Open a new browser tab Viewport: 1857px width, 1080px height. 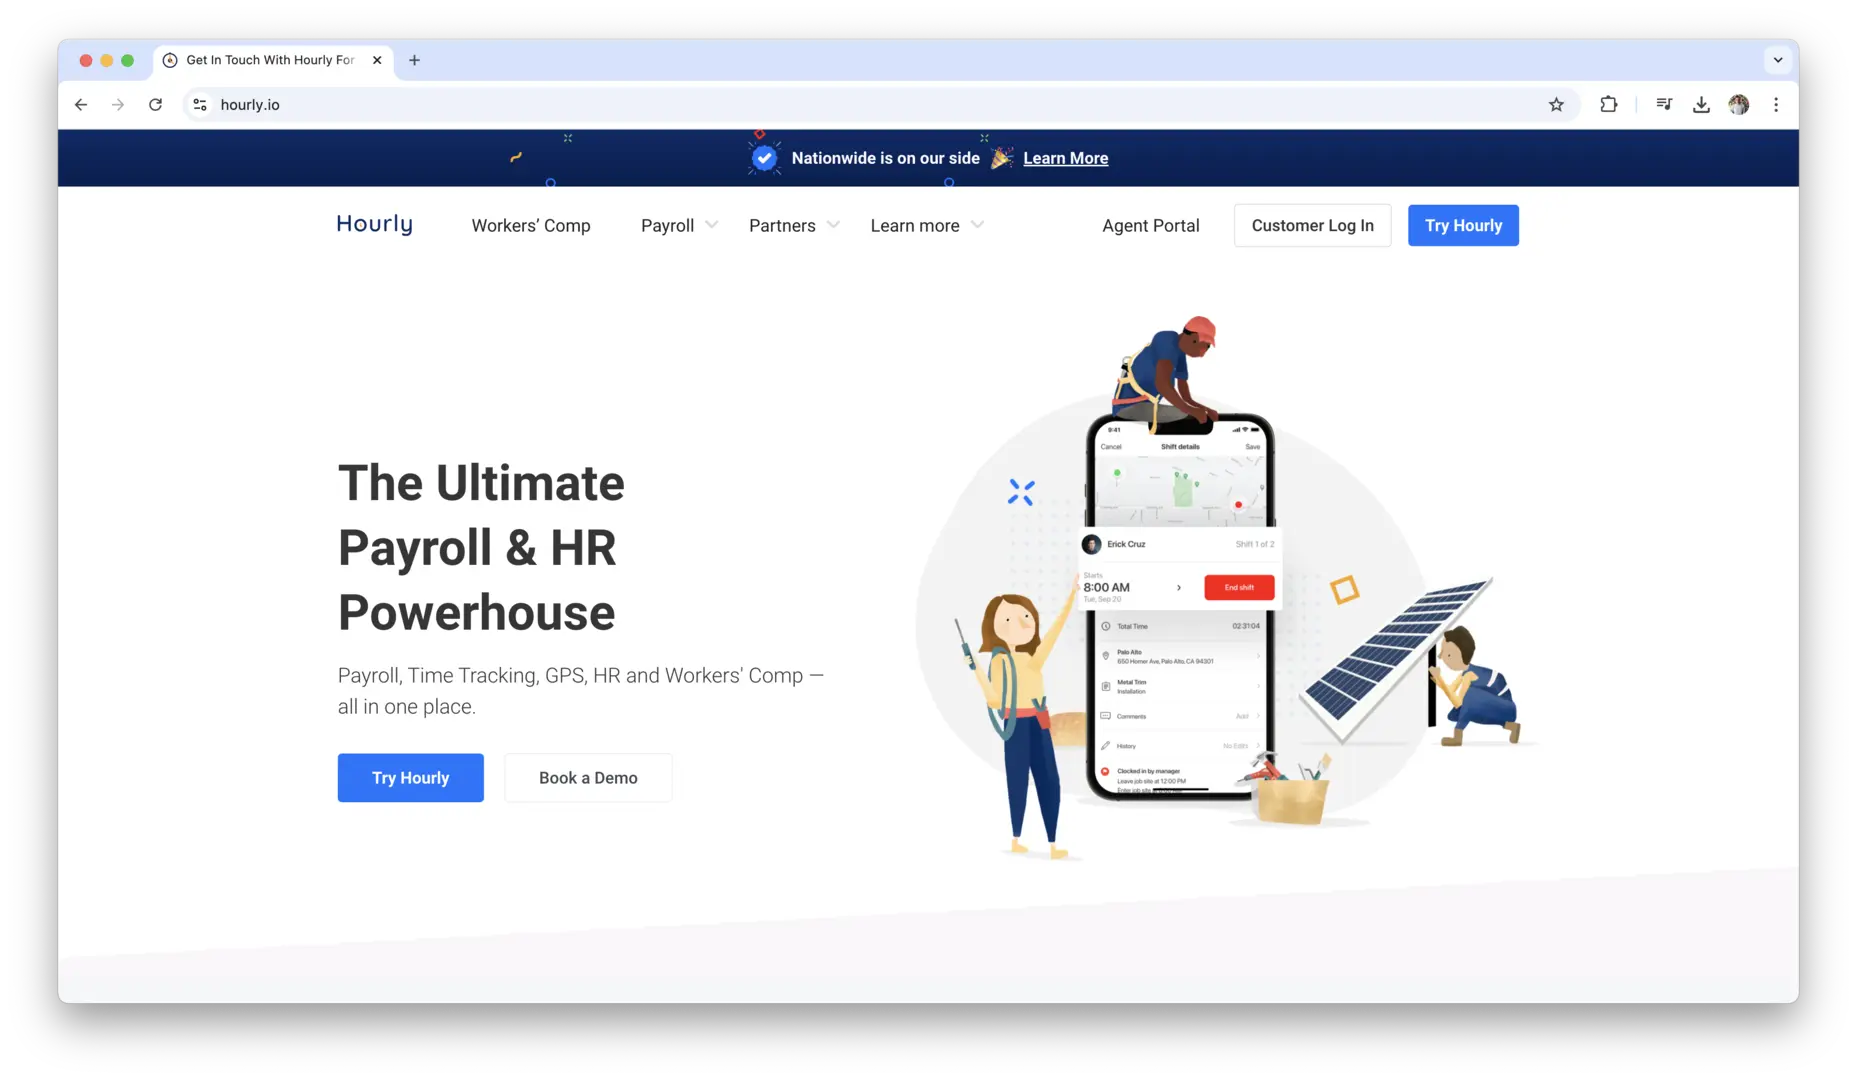[x=414, y=60]
